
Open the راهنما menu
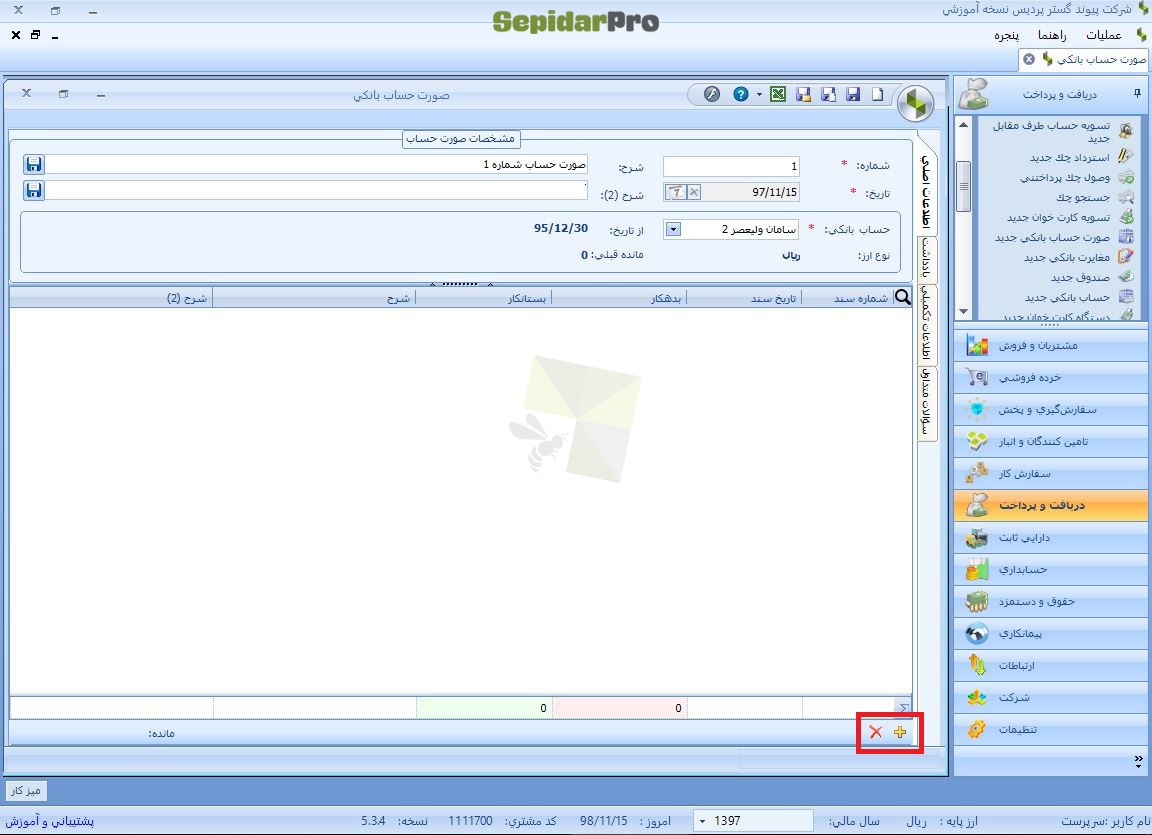click(x=1052, y=35)
